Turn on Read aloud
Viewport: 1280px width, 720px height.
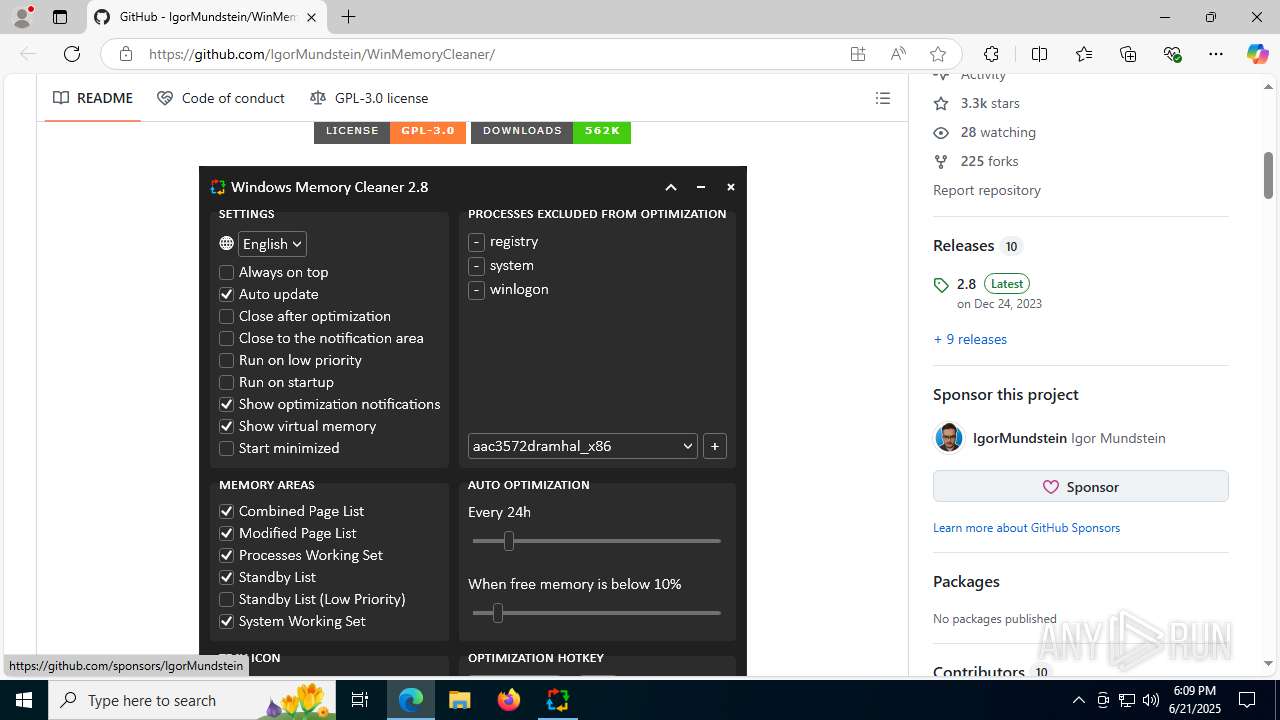tap(898, 54)
